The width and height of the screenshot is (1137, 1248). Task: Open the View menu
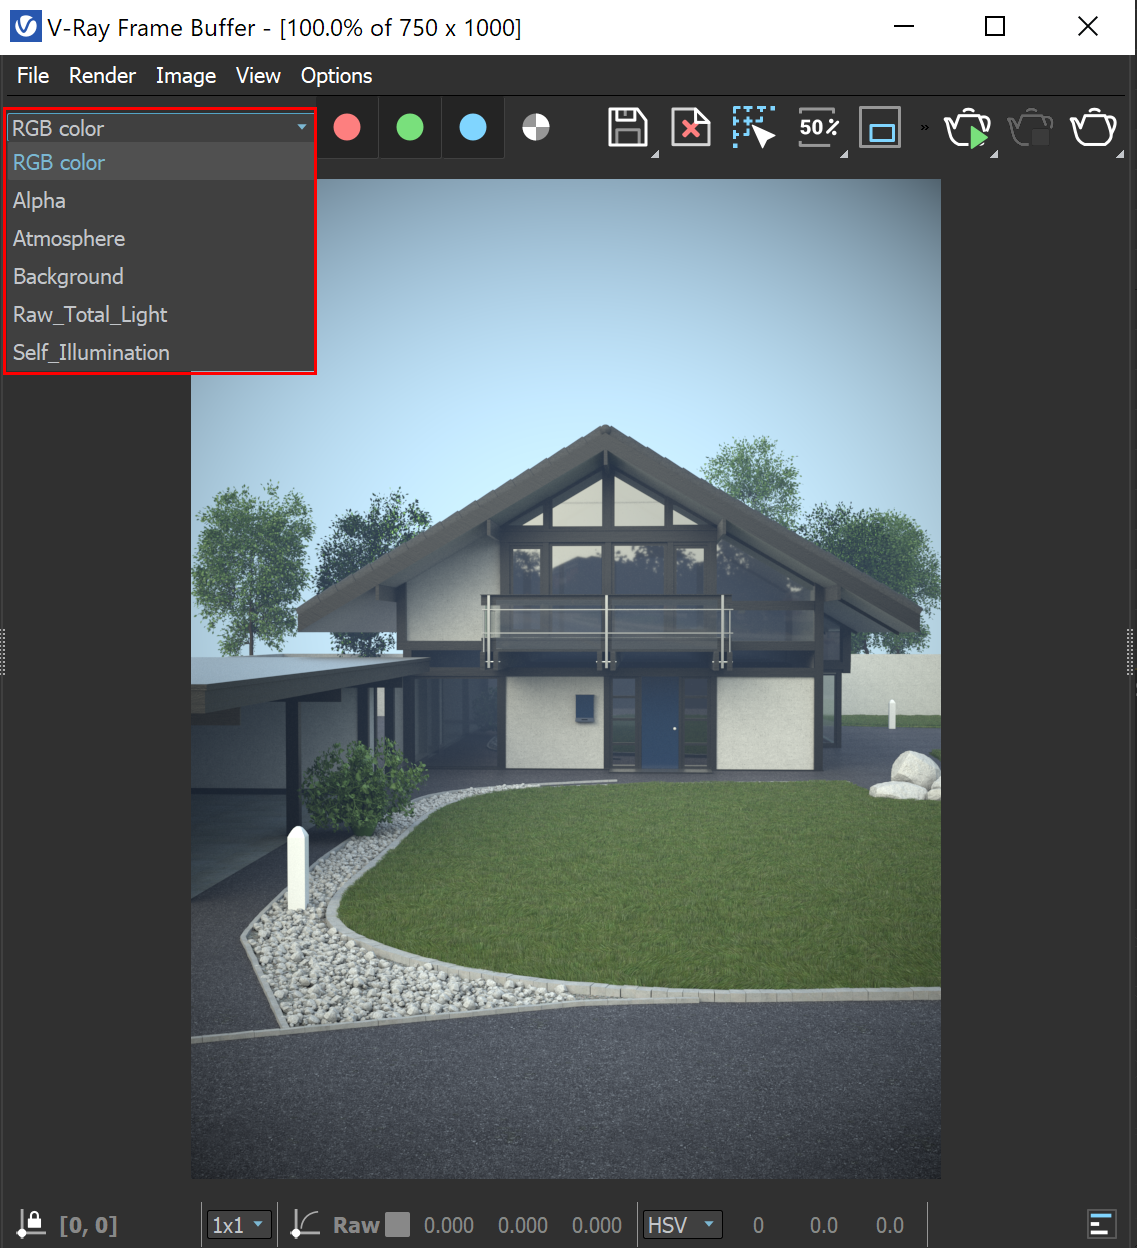pyautogui.click(x=258, y=76)
